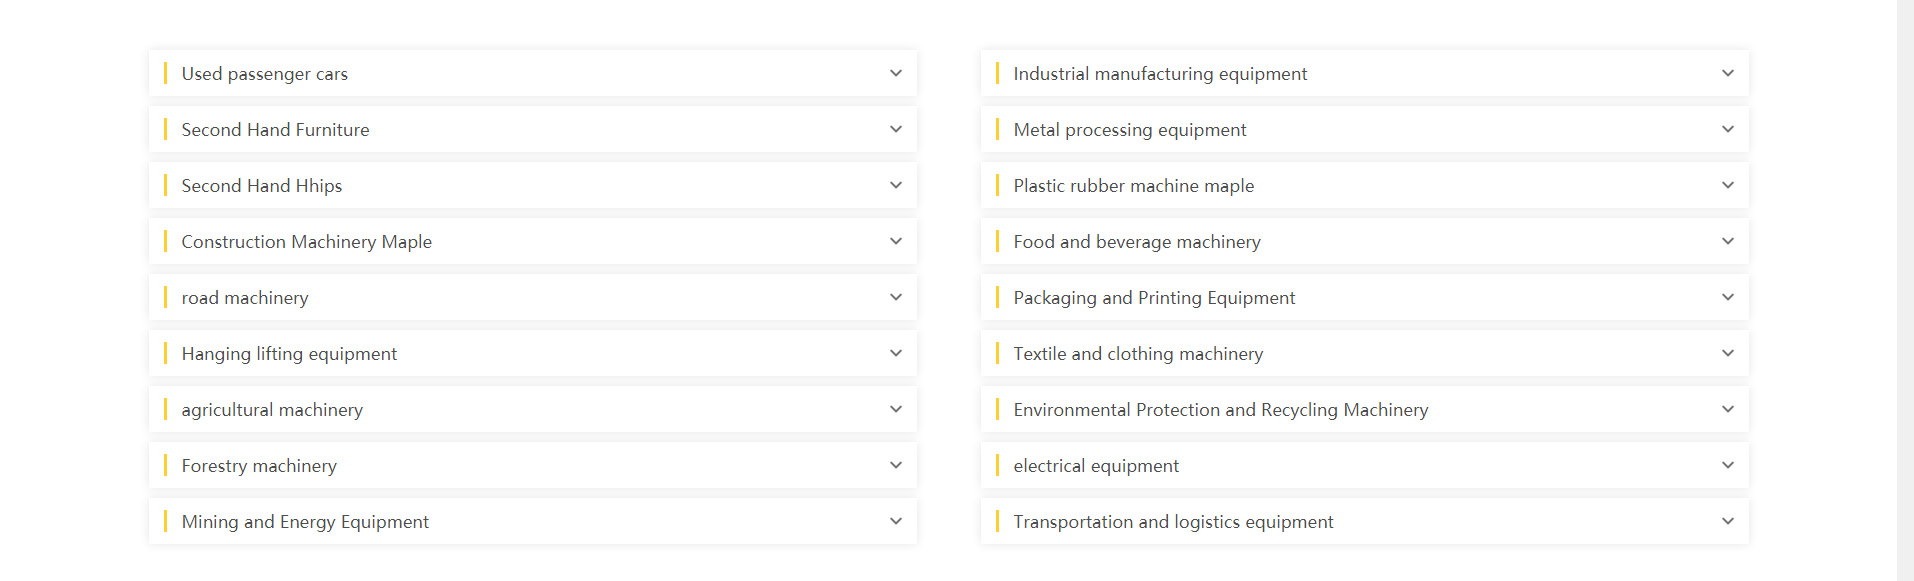The height and width of the screenshot is (581, 1914).
Task: Click the Forestry machinery down arrow
Action: pos(896,466)
